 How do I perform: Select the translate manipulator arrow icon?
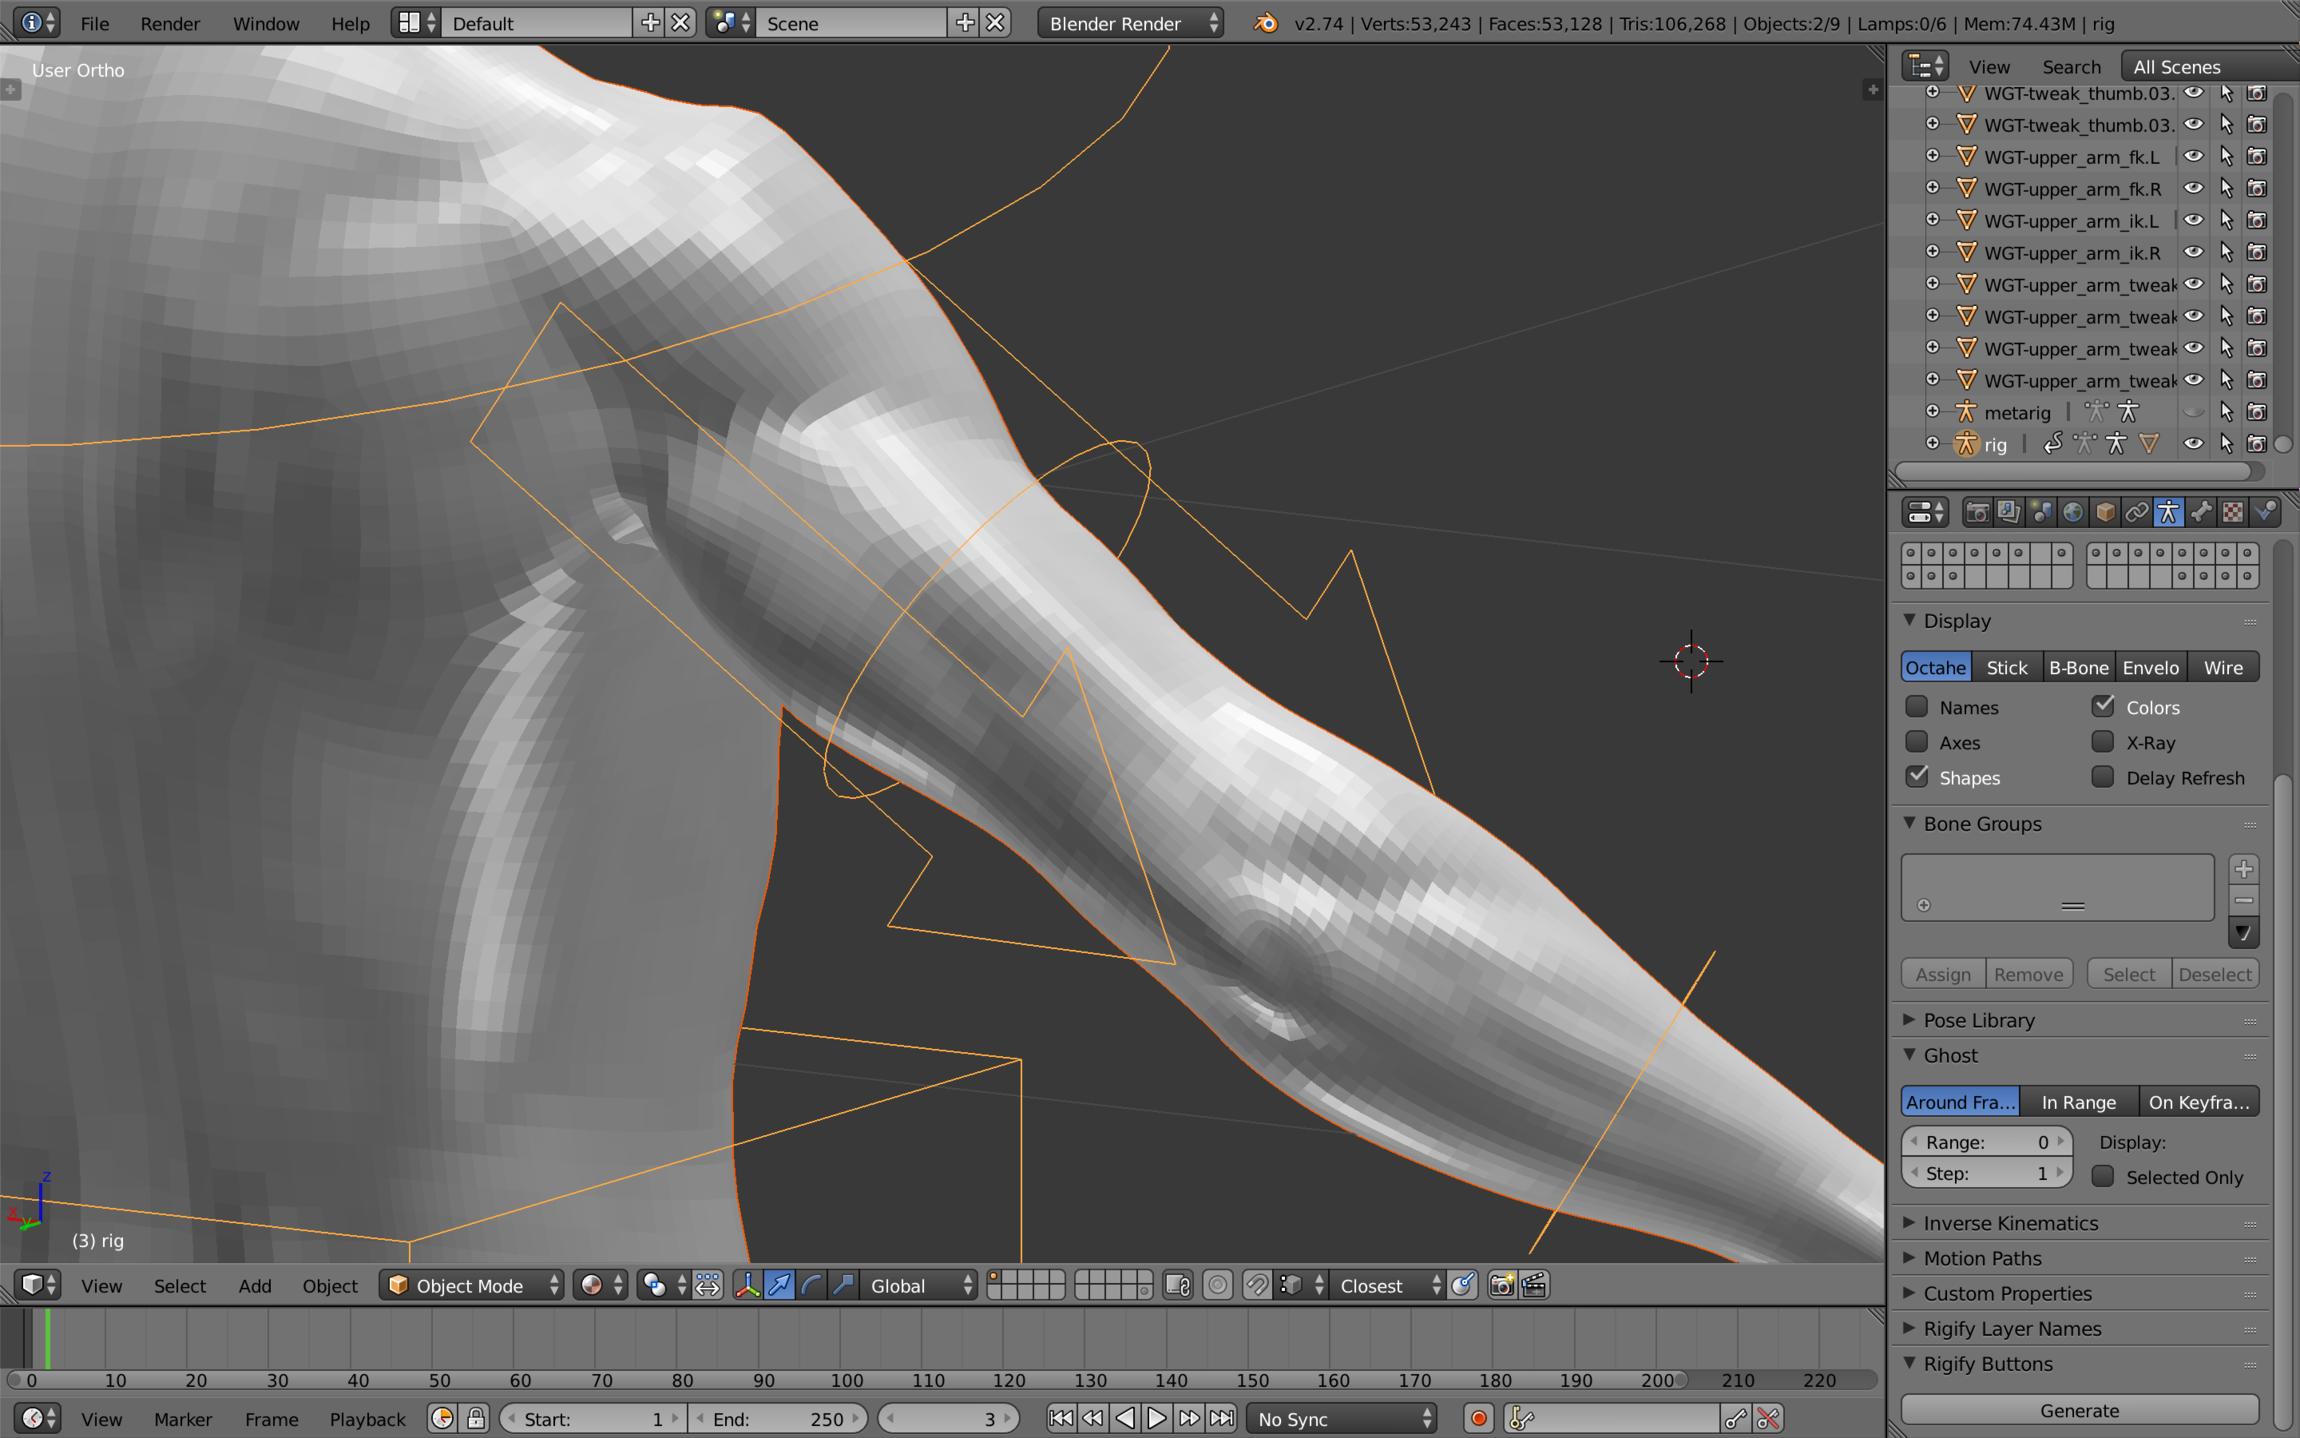click(779, 1285)
